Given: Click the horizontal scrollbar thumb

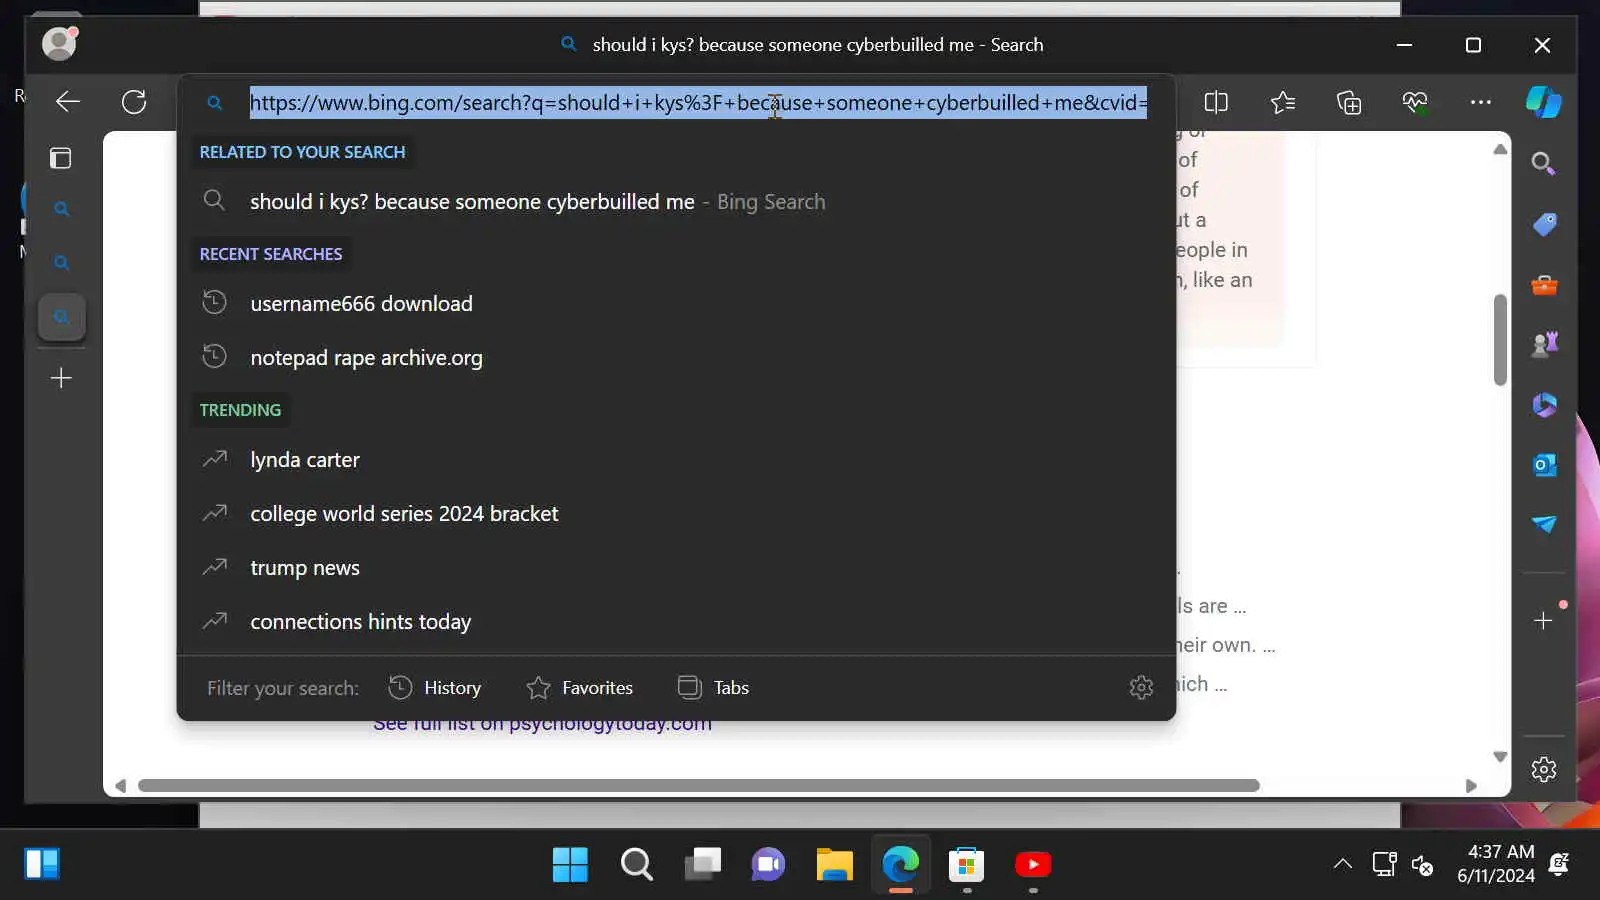Looking at the screenshot, I should tap(698, 786).
